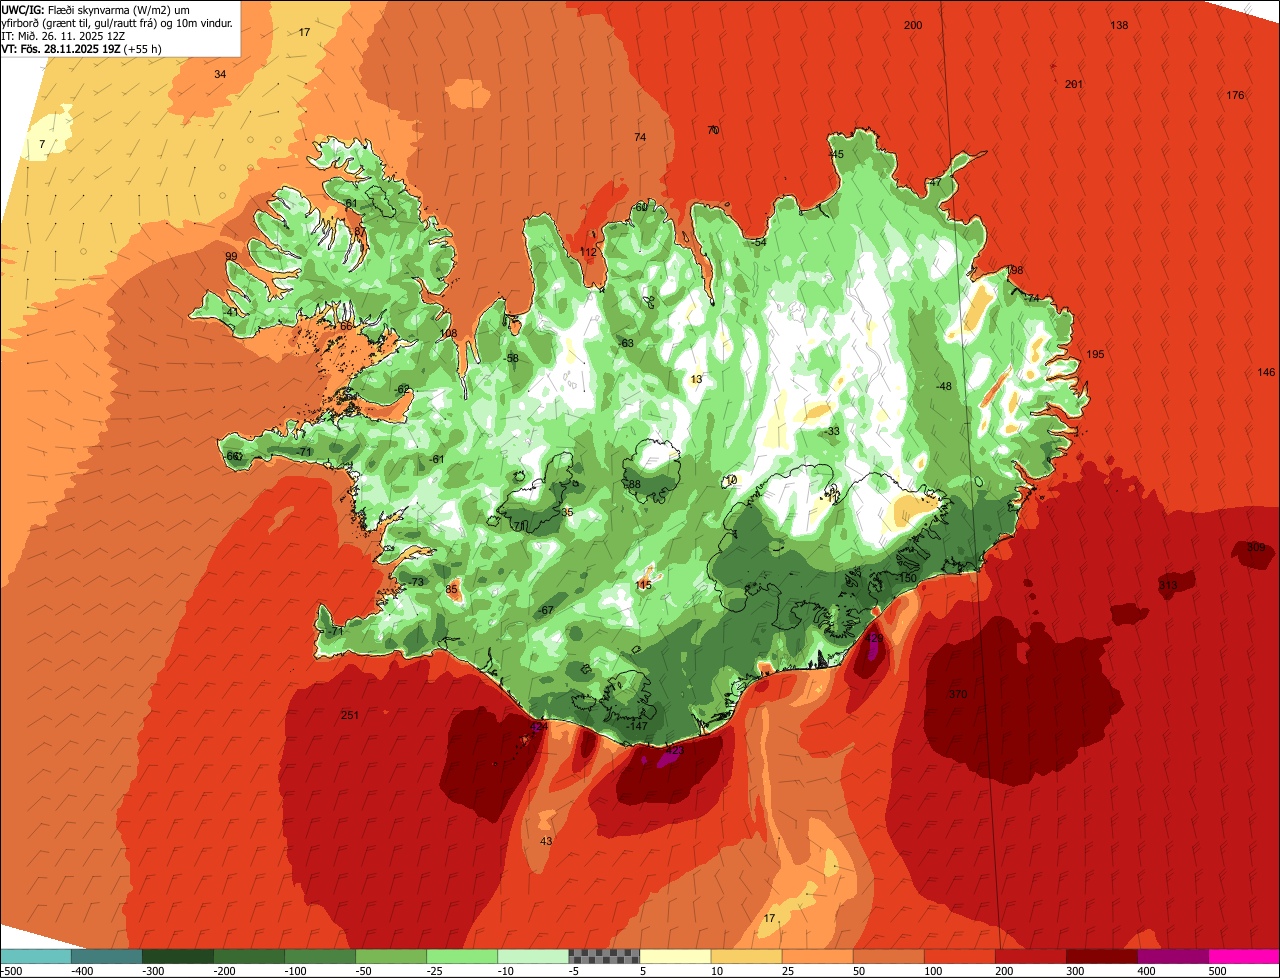Click the map value "309" near right edge
The height and width of the screenshot is (978, 1280).
[x=1256, y=547]
